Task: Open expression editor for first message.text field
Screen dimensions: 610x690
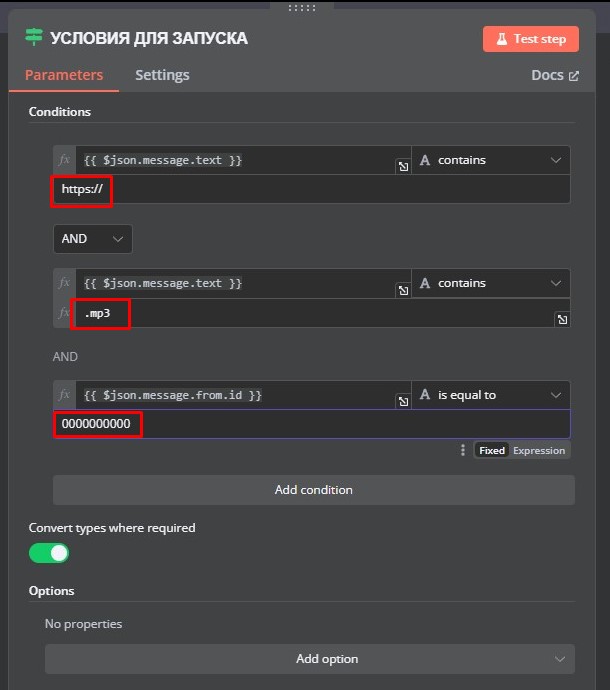Action: click(x=403, y=166)
